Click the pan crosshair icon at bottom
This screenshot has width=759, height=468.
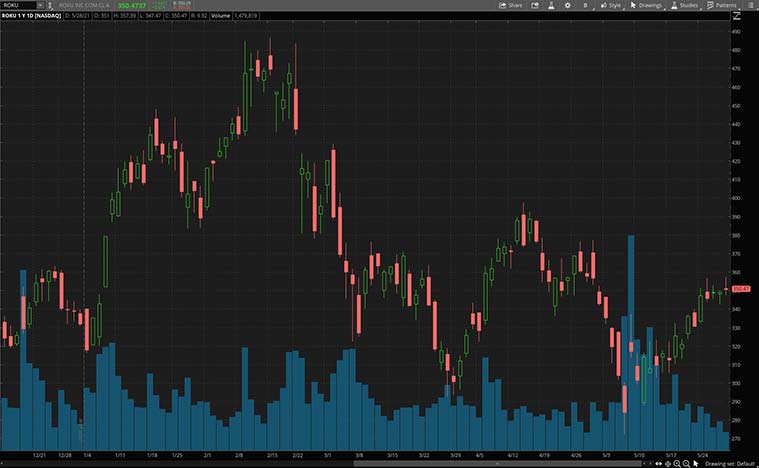click(666, 464)
